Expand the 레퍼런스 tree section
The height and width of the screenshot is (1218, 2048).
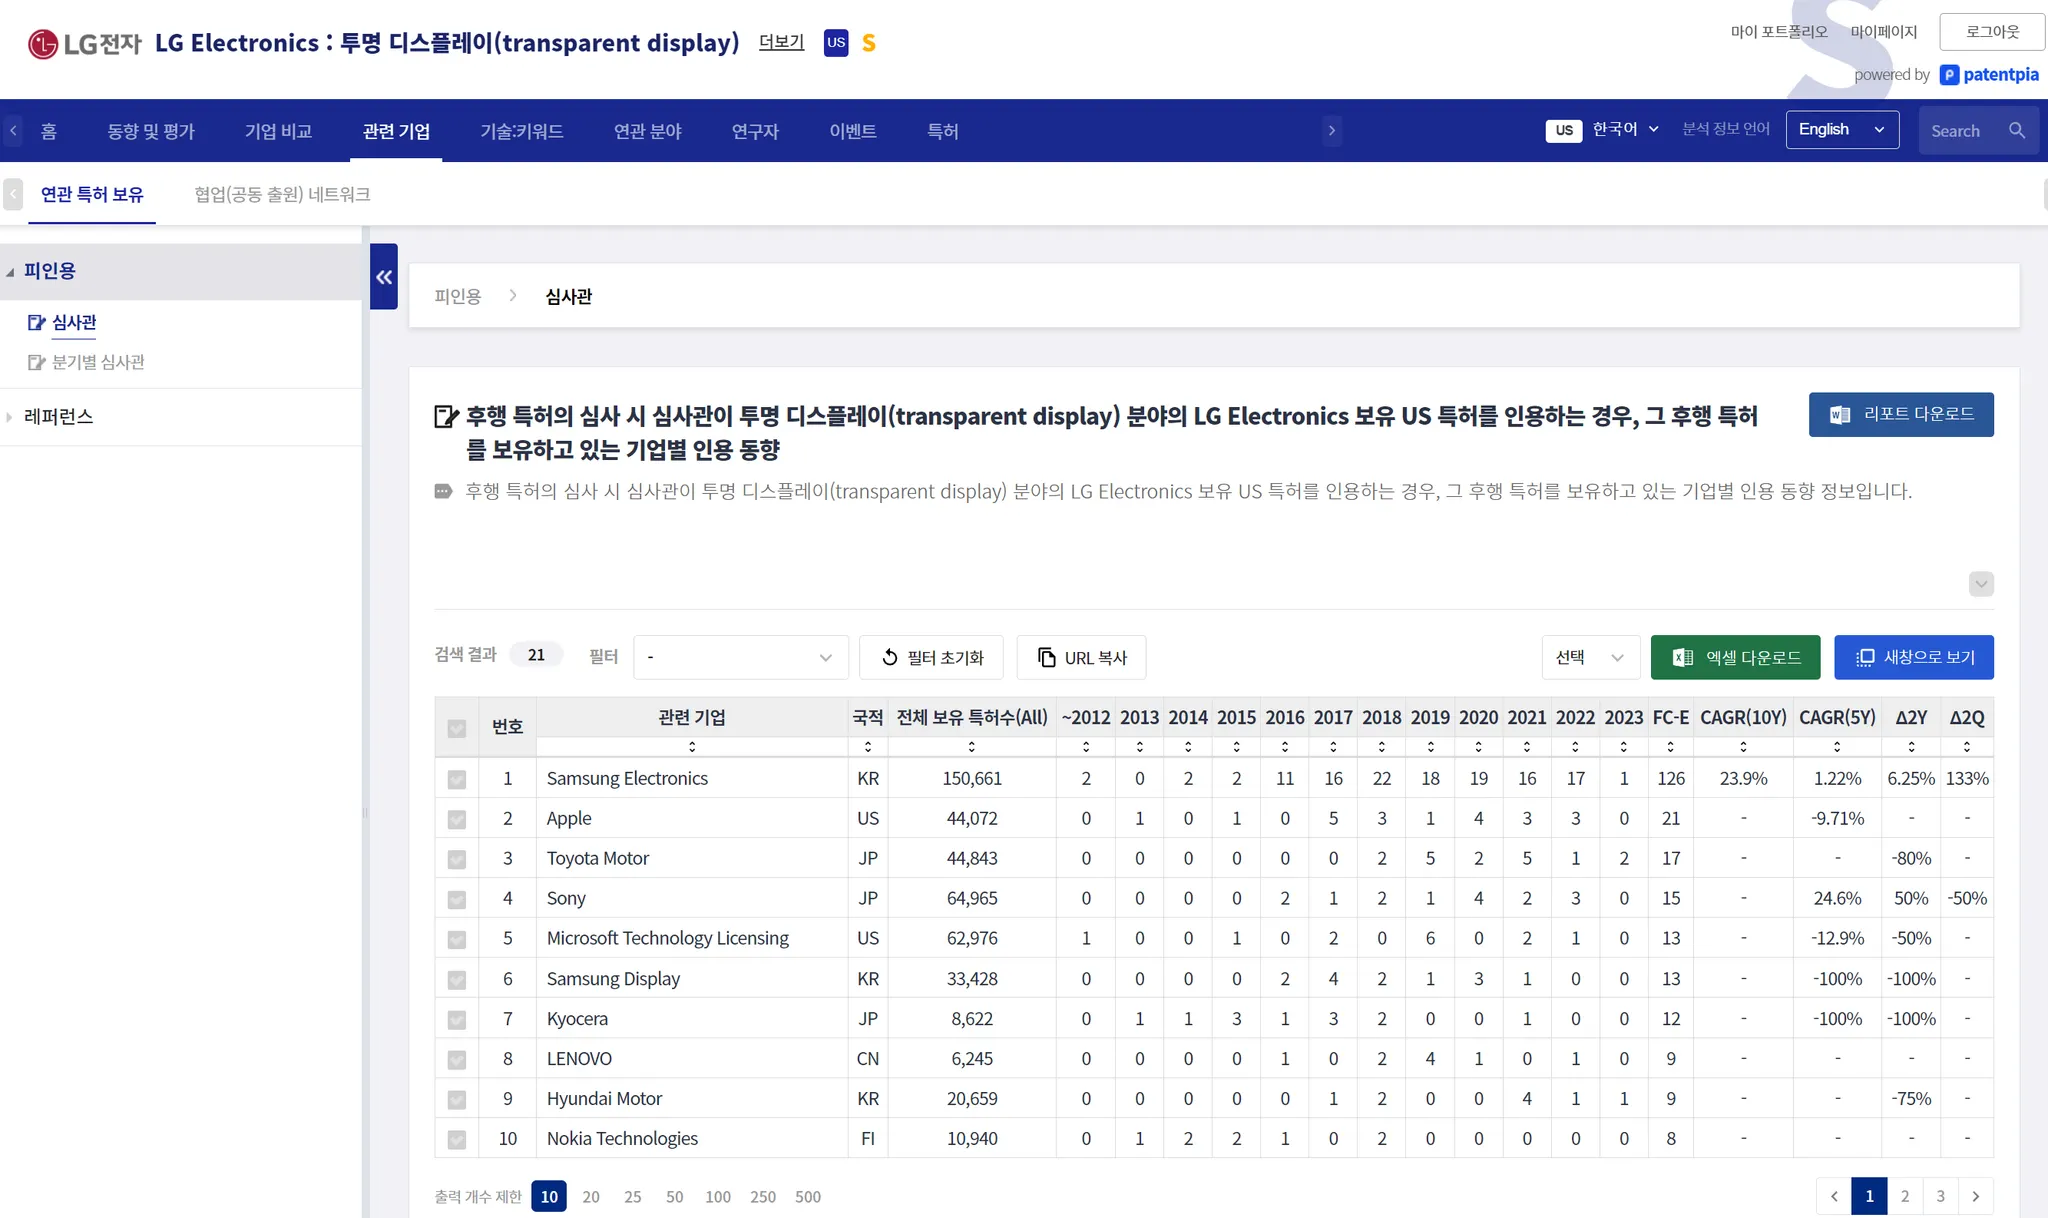click(58, 417)
